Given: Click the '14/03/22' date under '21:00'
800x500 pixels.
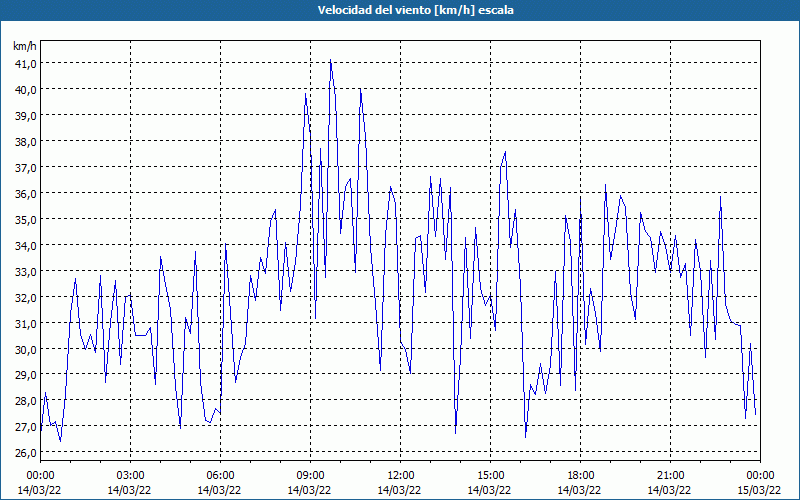Looking at the screenshot, I should point(669,490).
